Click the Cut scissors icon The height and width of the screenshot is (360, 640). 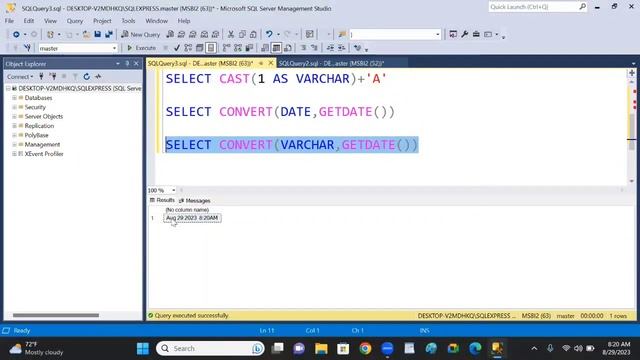(231, 35)
